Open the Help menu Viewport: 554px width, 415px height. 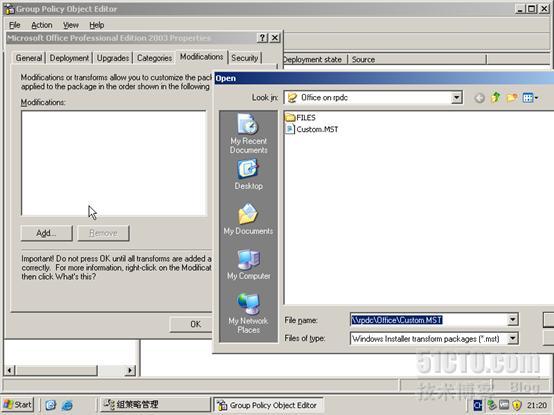[x=96, y=25]
